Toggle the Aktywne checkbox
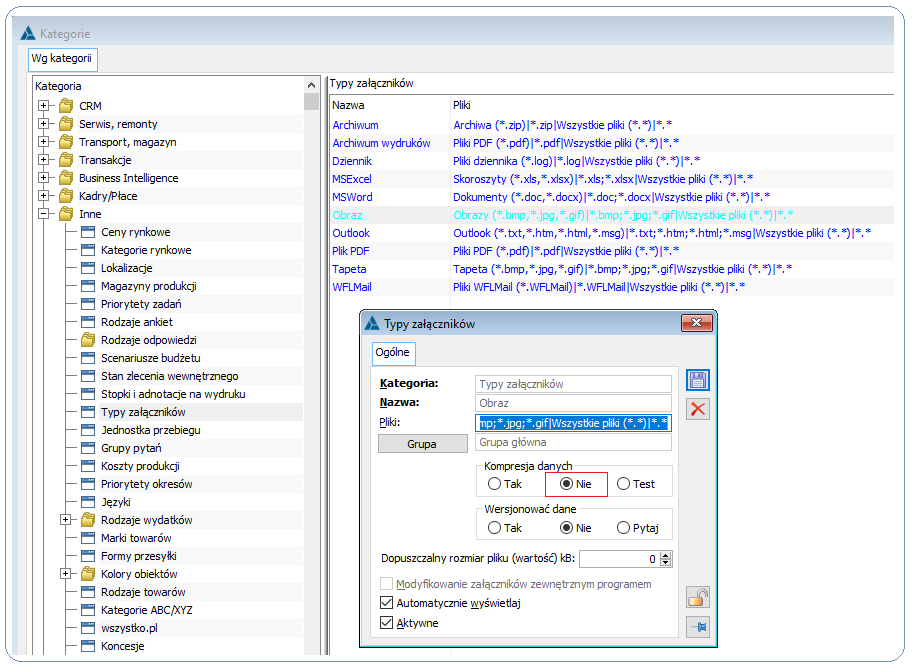Image resolution: width=917 pixels, height=672 pixels. pyautogui.click(x=386, y=622)
